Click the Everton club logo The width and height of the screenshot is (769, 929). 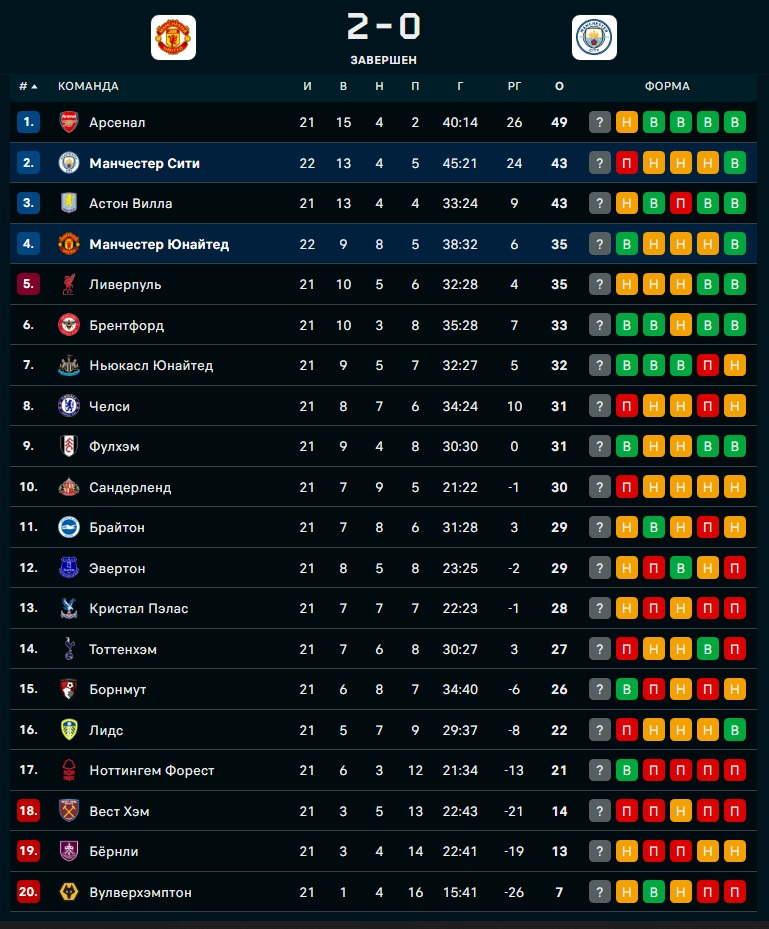[69, 568]
